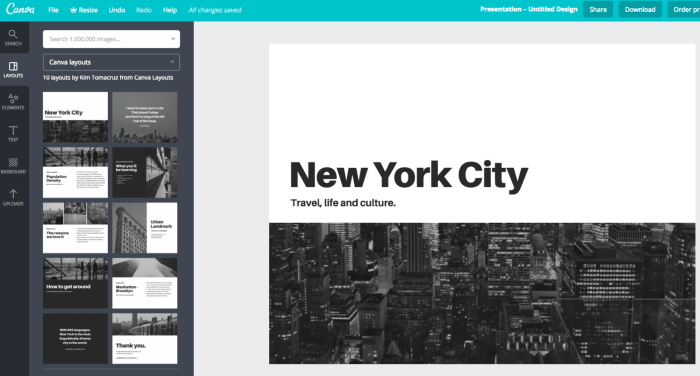Select the What you'll be learning layout
This screenshot has height=376, width=700.
(145, 172)
